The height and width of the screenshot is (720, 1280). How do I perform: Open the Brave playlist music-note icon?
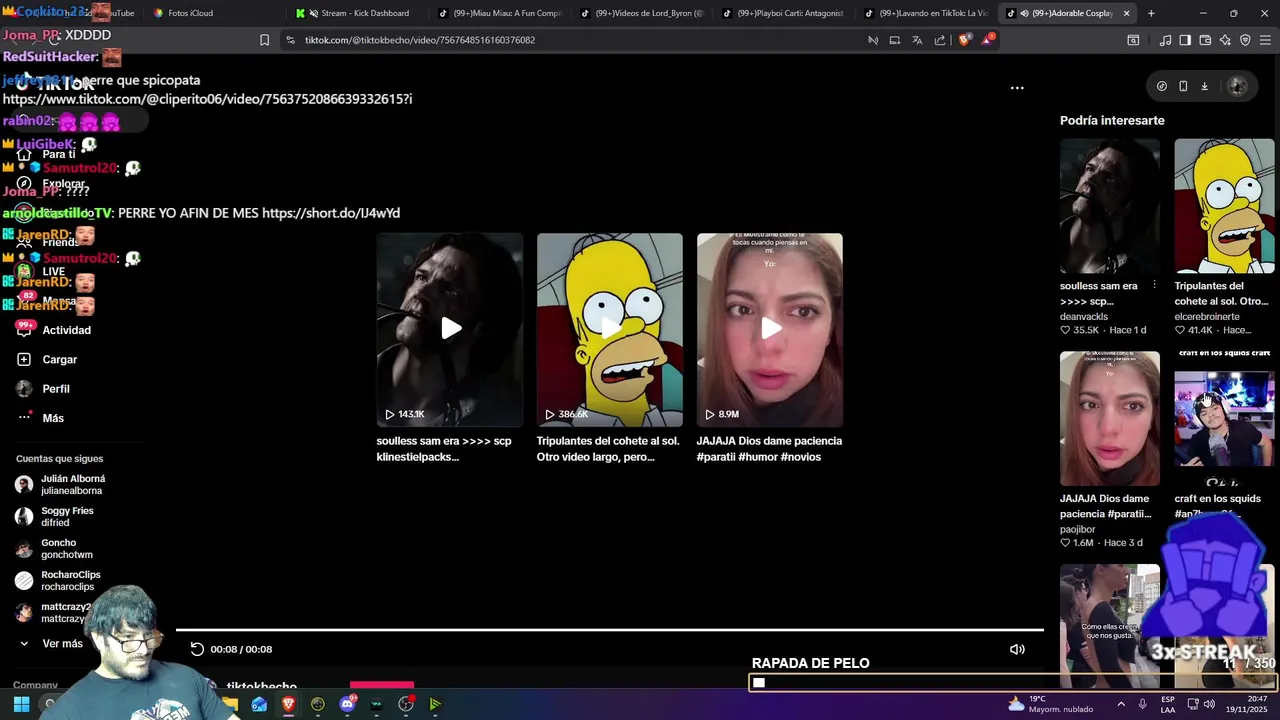coord(1165,40)
